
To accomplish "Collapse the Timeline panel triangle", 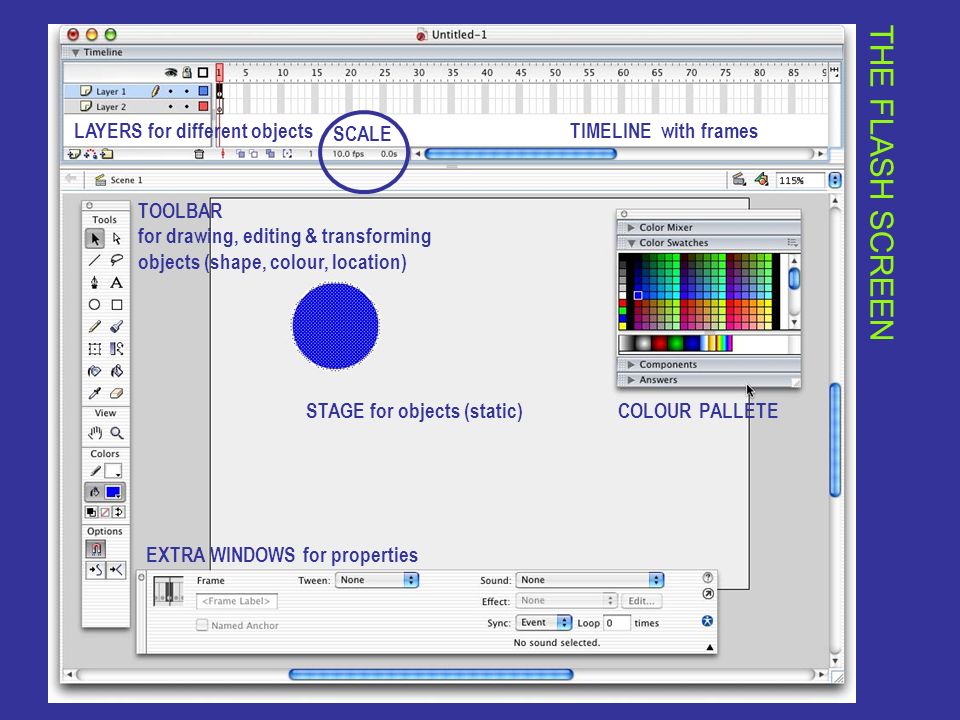I will point(75,53).
